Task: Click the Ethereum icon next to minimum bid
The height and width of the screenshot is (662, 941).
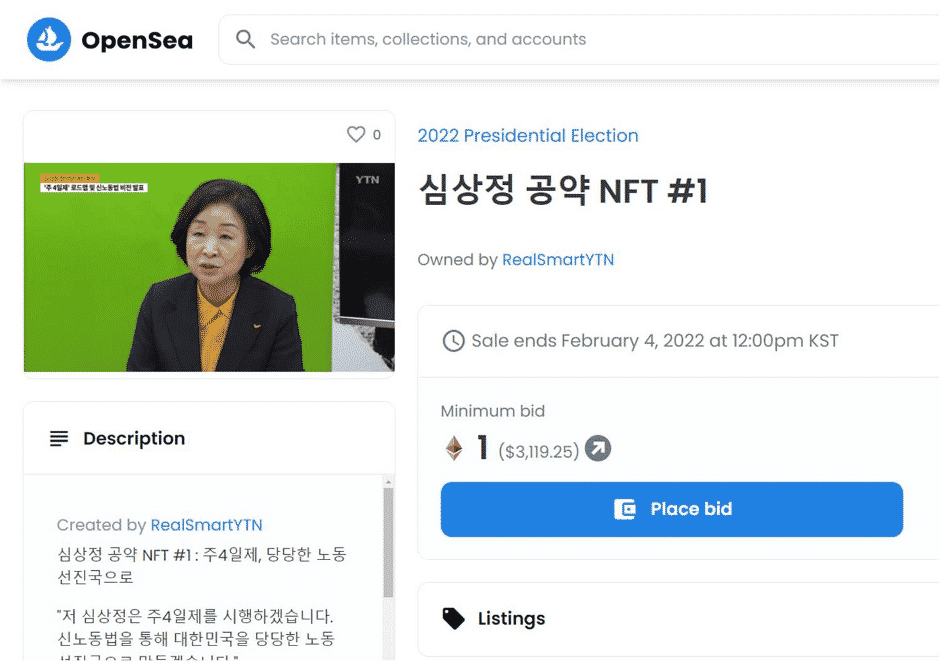Action: pyautogui.click(x=454, y=448)
